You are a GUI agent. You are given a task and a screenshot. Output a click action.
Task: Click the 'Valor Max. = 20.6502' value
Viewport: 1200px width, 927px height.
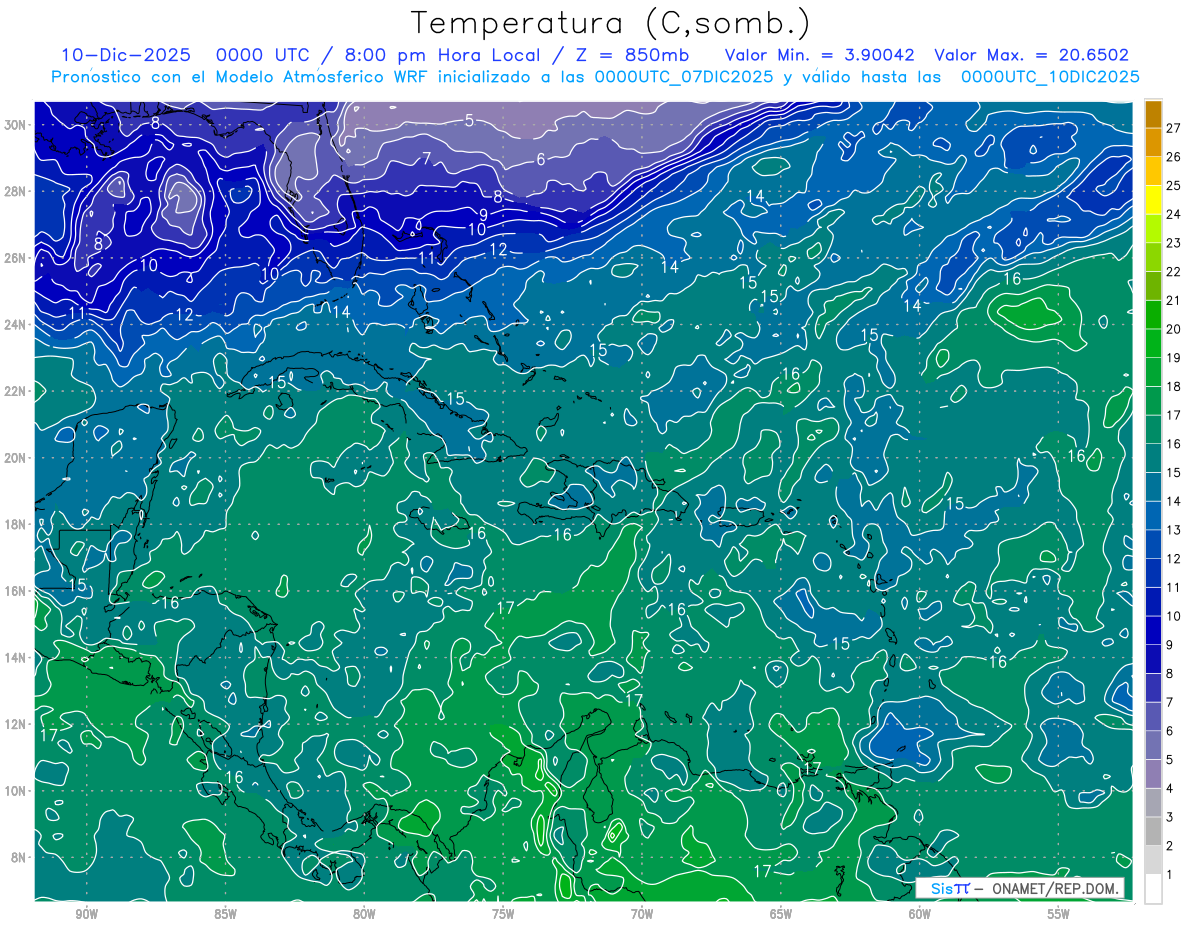click(x=1032, y=55)
